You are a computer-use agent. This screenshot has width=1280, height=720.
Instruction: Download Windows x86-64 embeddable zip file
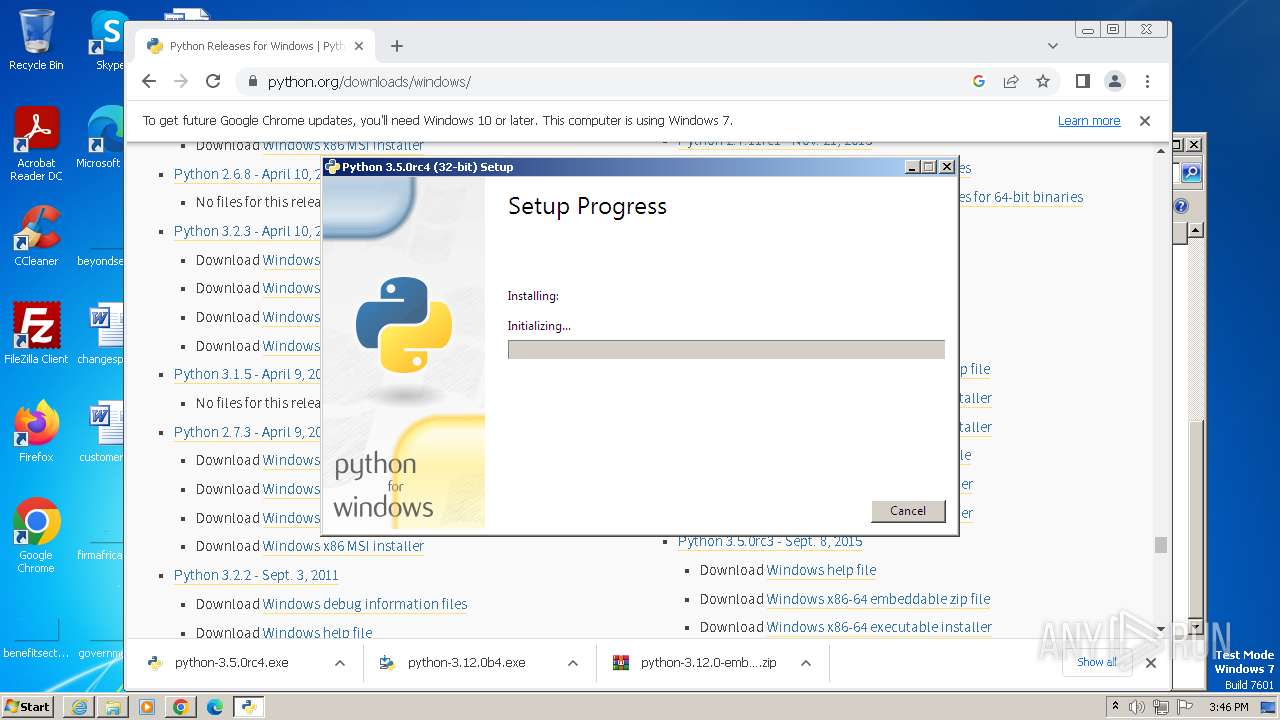click(878, 599)
